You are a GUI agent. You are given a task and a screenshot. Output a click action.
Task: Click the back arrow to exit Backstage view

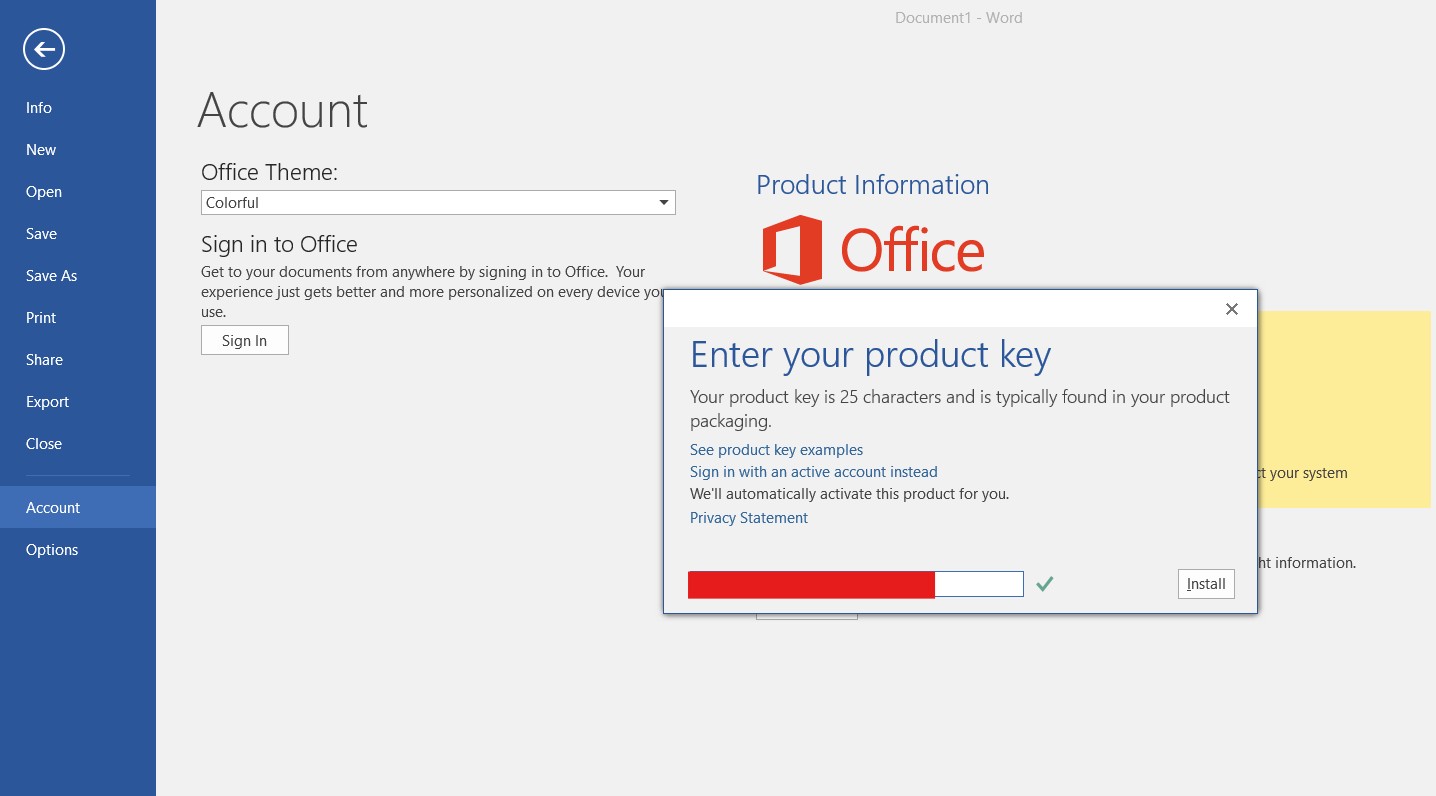coord(43,48)
